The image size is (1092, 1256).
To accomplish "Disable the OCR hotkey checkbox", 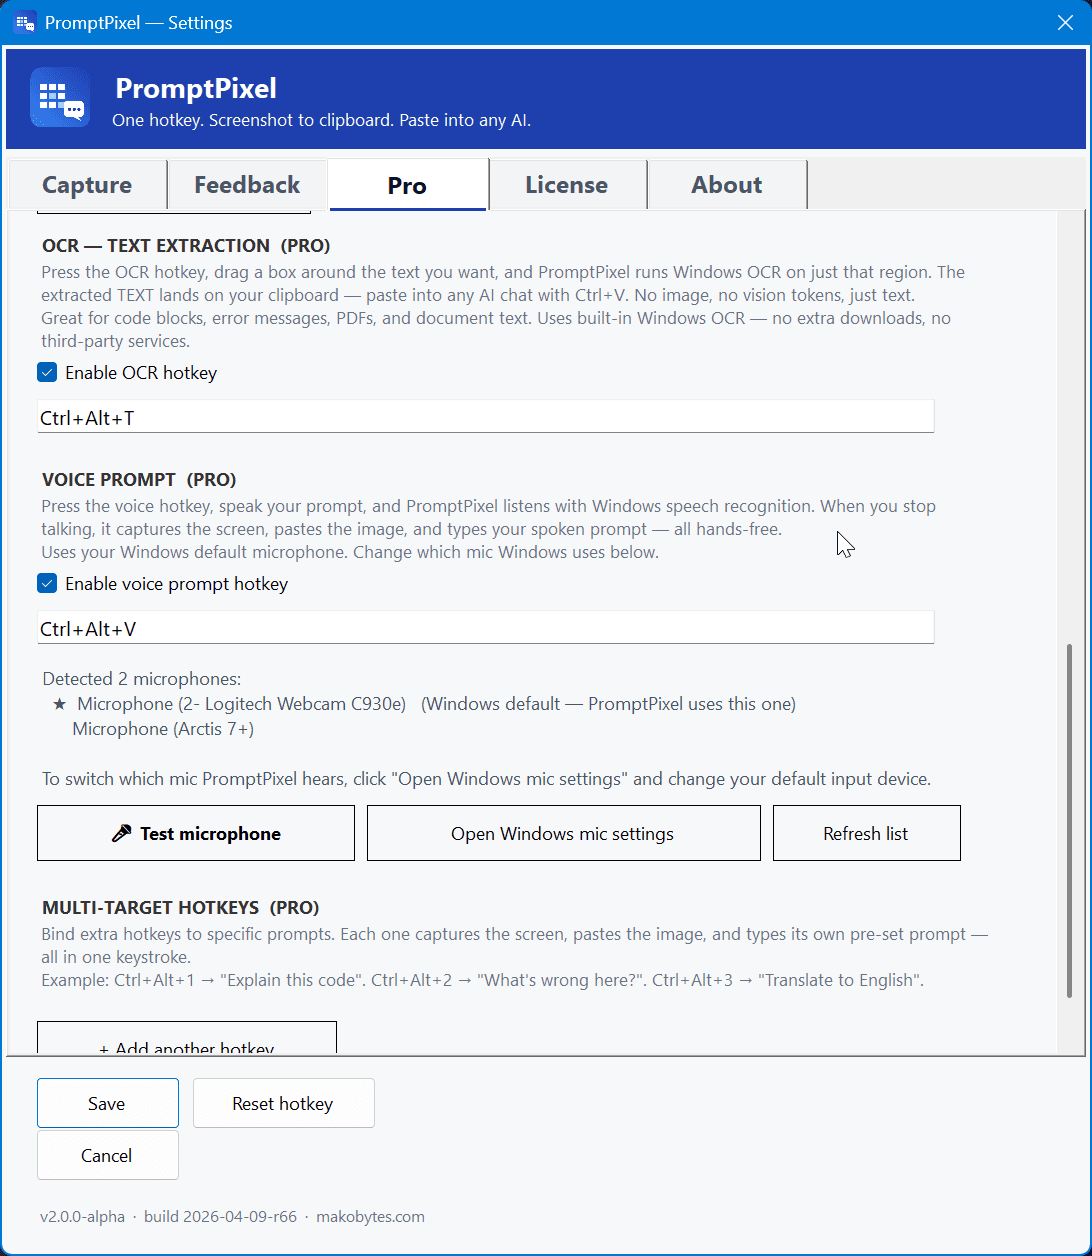I will 46,372.
